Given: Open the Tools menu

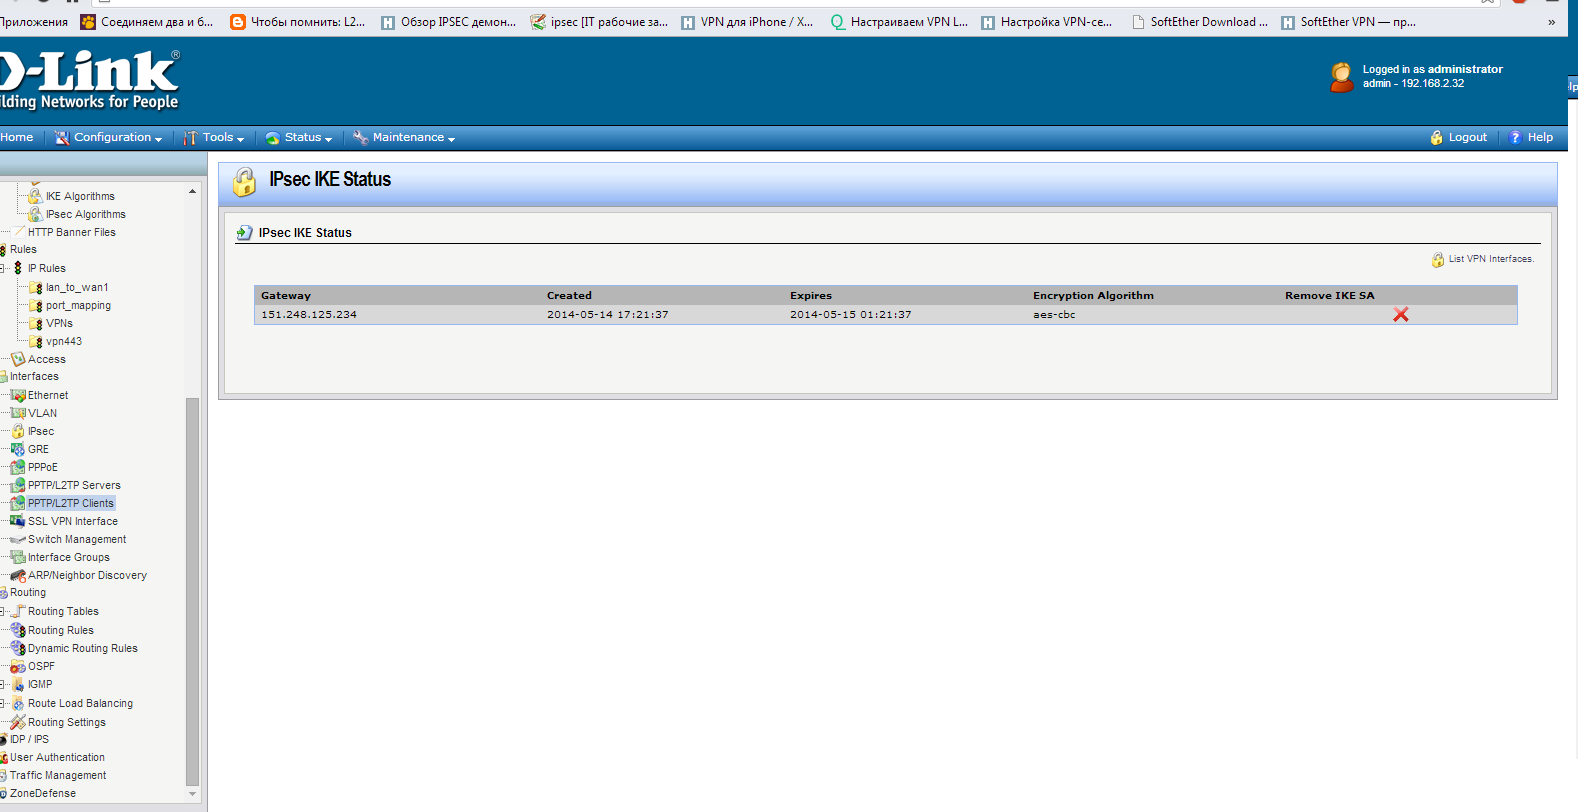Looking at the screenshot, I should pos(214,138).
